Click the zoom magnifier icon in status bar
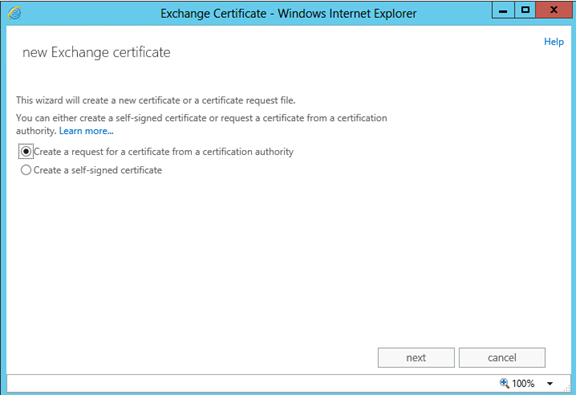Screen dimensions: 576x395 tap(504, 383)
